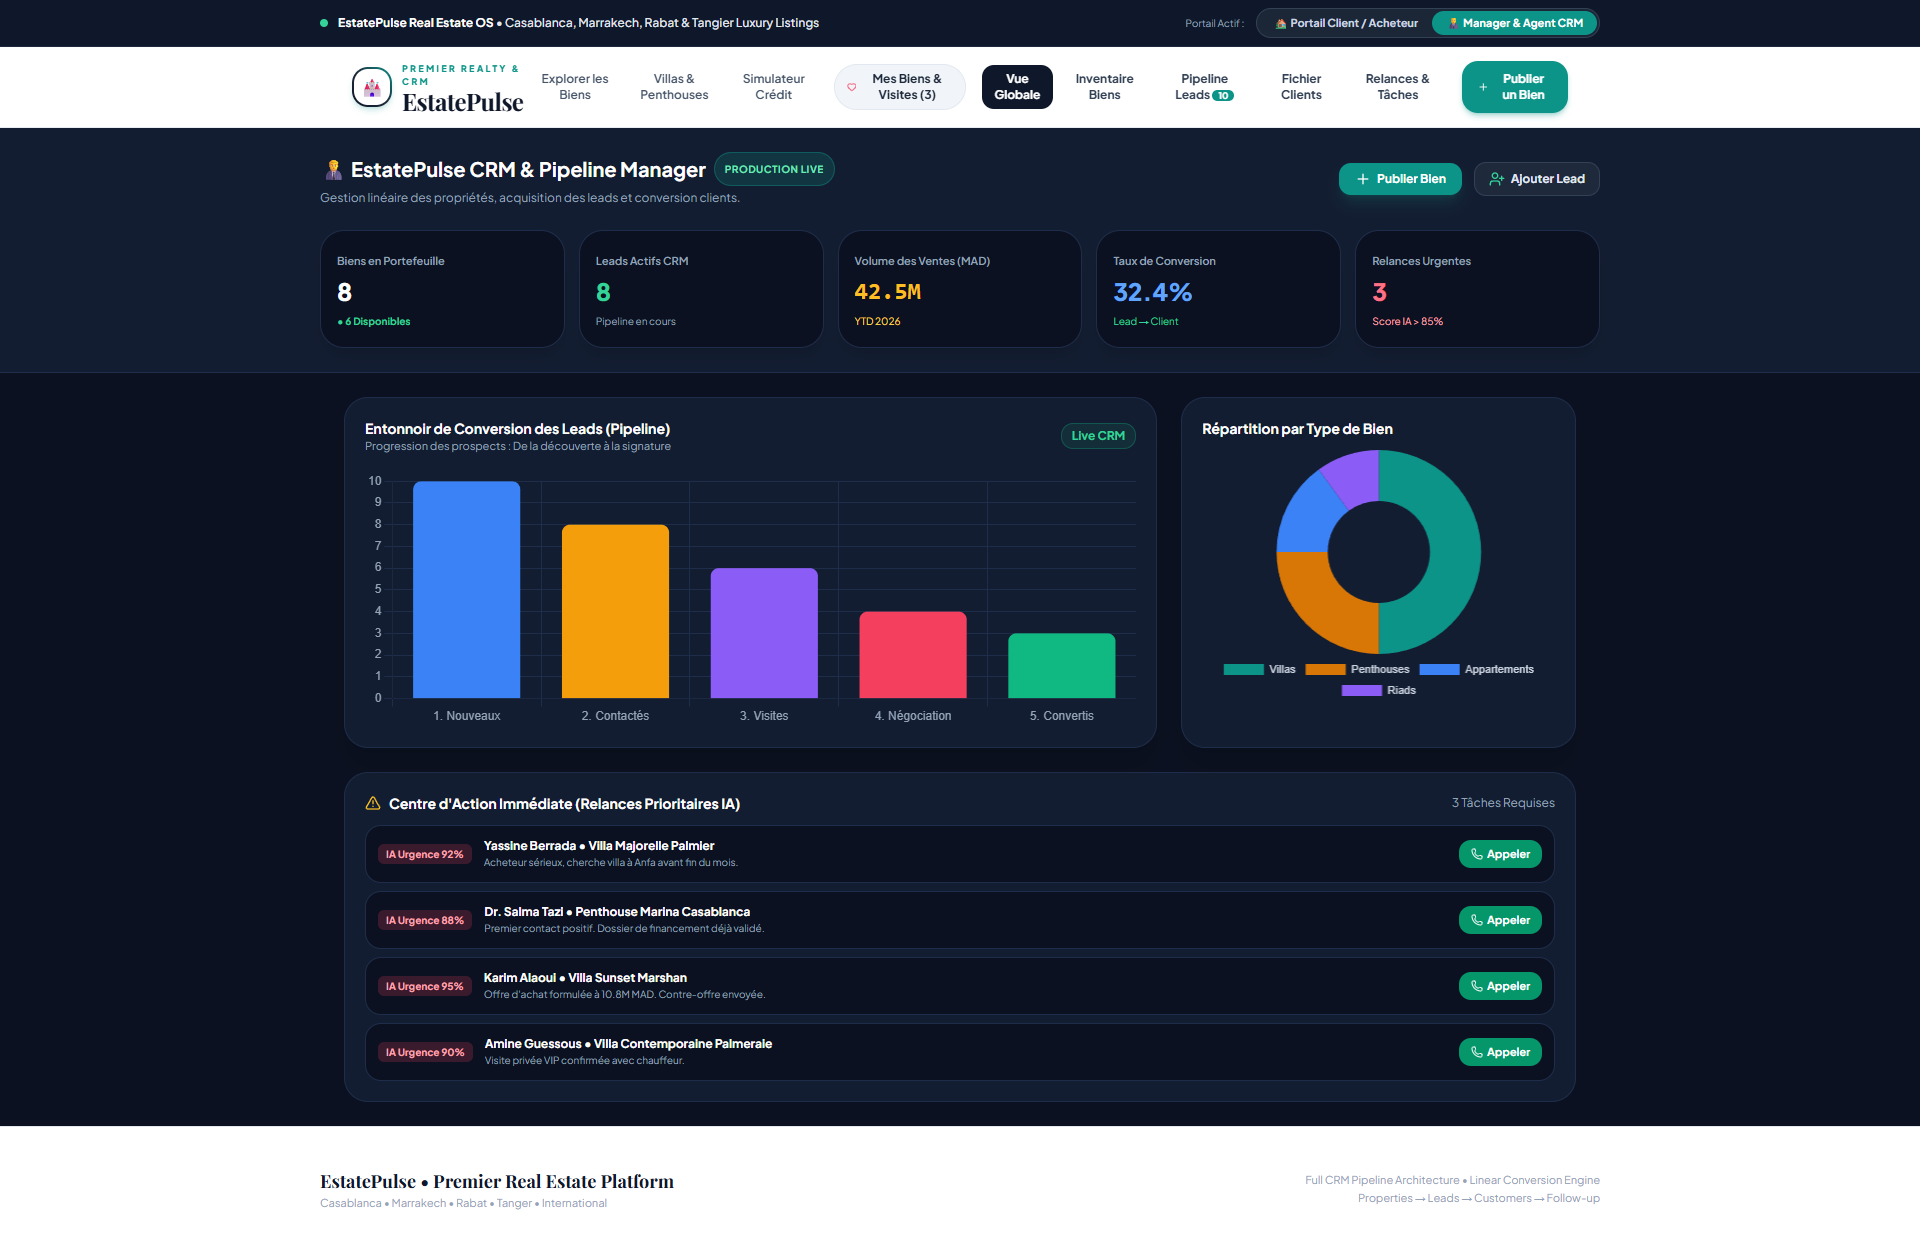1920x1251 pixels.
Task: Click the IA Urgence 92% tag
Action: point(425,854)
